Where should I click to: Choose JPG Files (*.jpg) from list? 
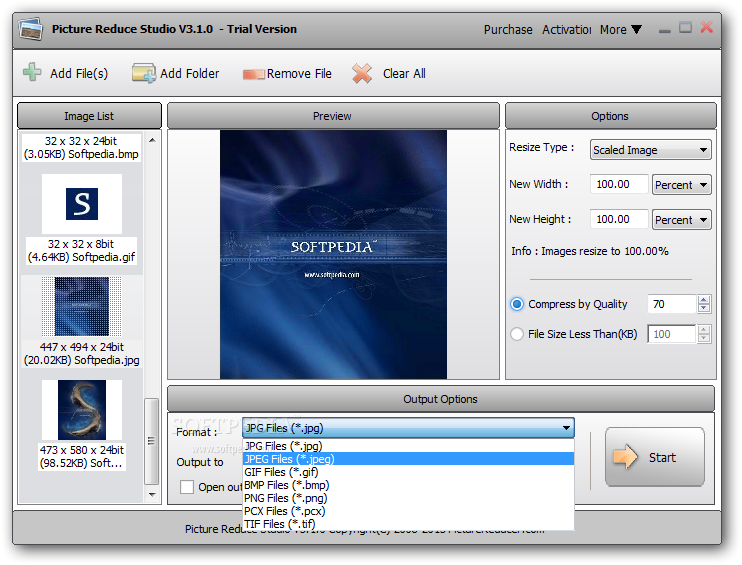coord(408,446)
